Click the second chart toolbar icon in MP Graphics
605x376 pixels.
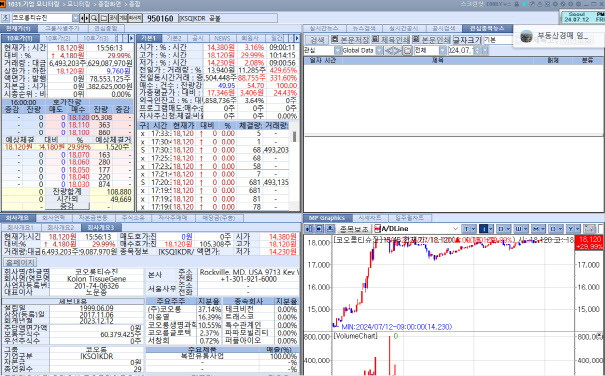tap(319, 229)
